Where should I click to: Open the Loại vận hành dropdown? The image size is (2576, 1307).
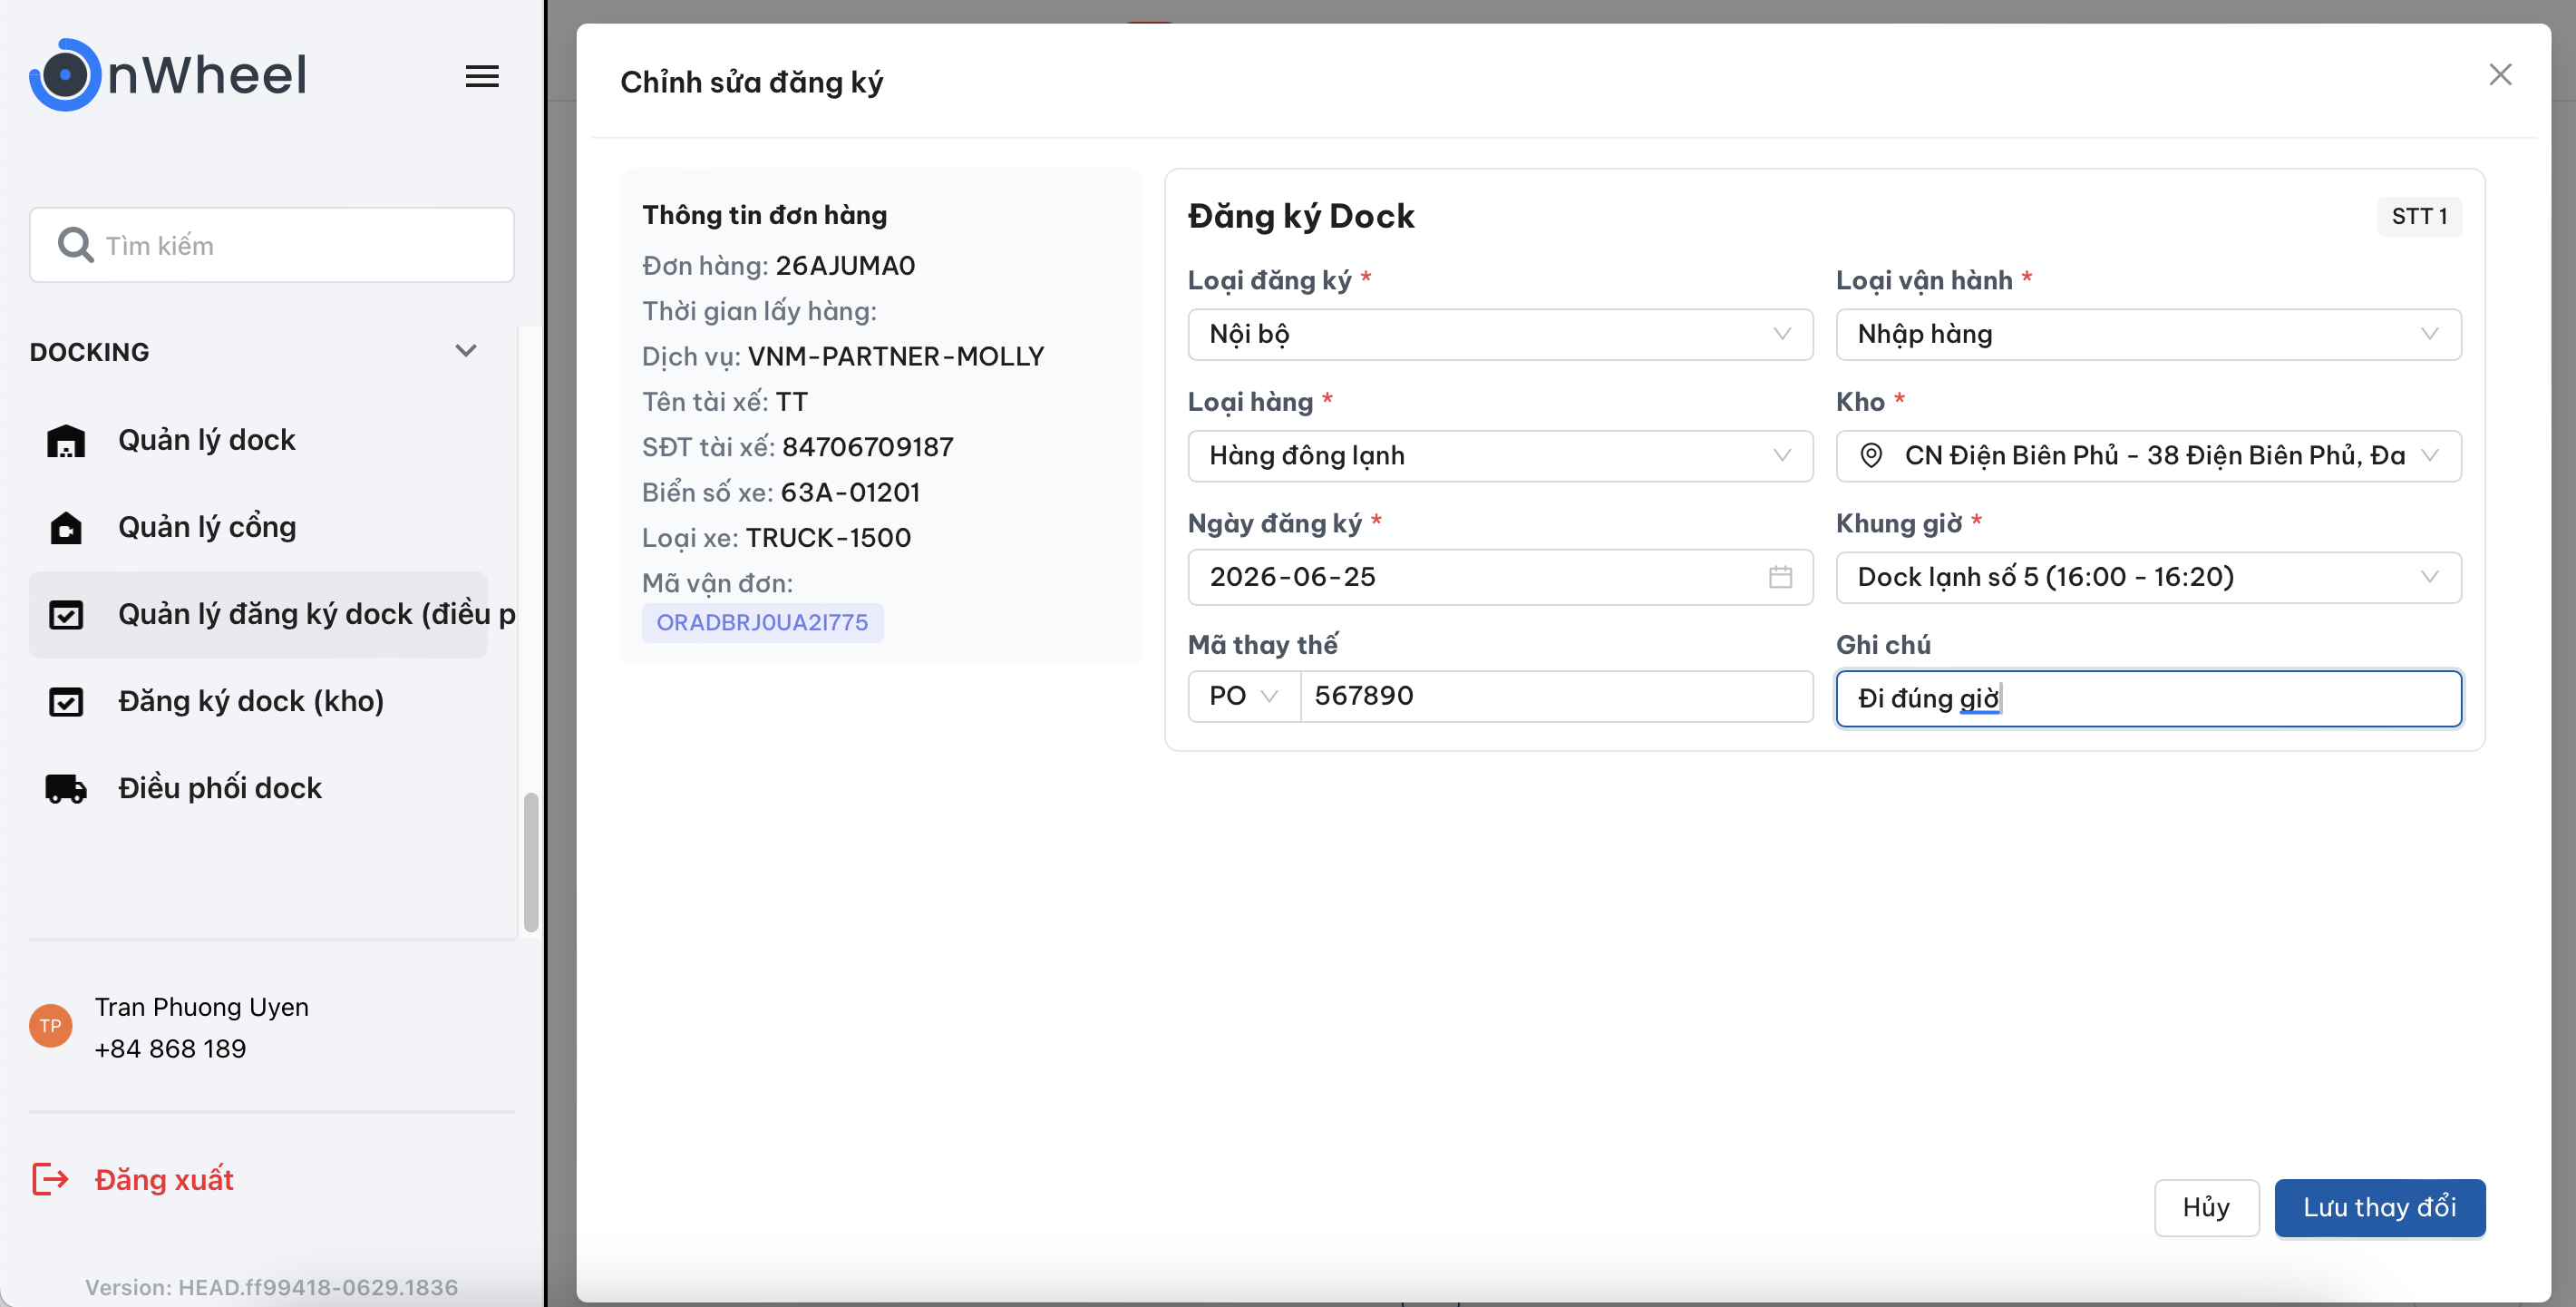2148,334
